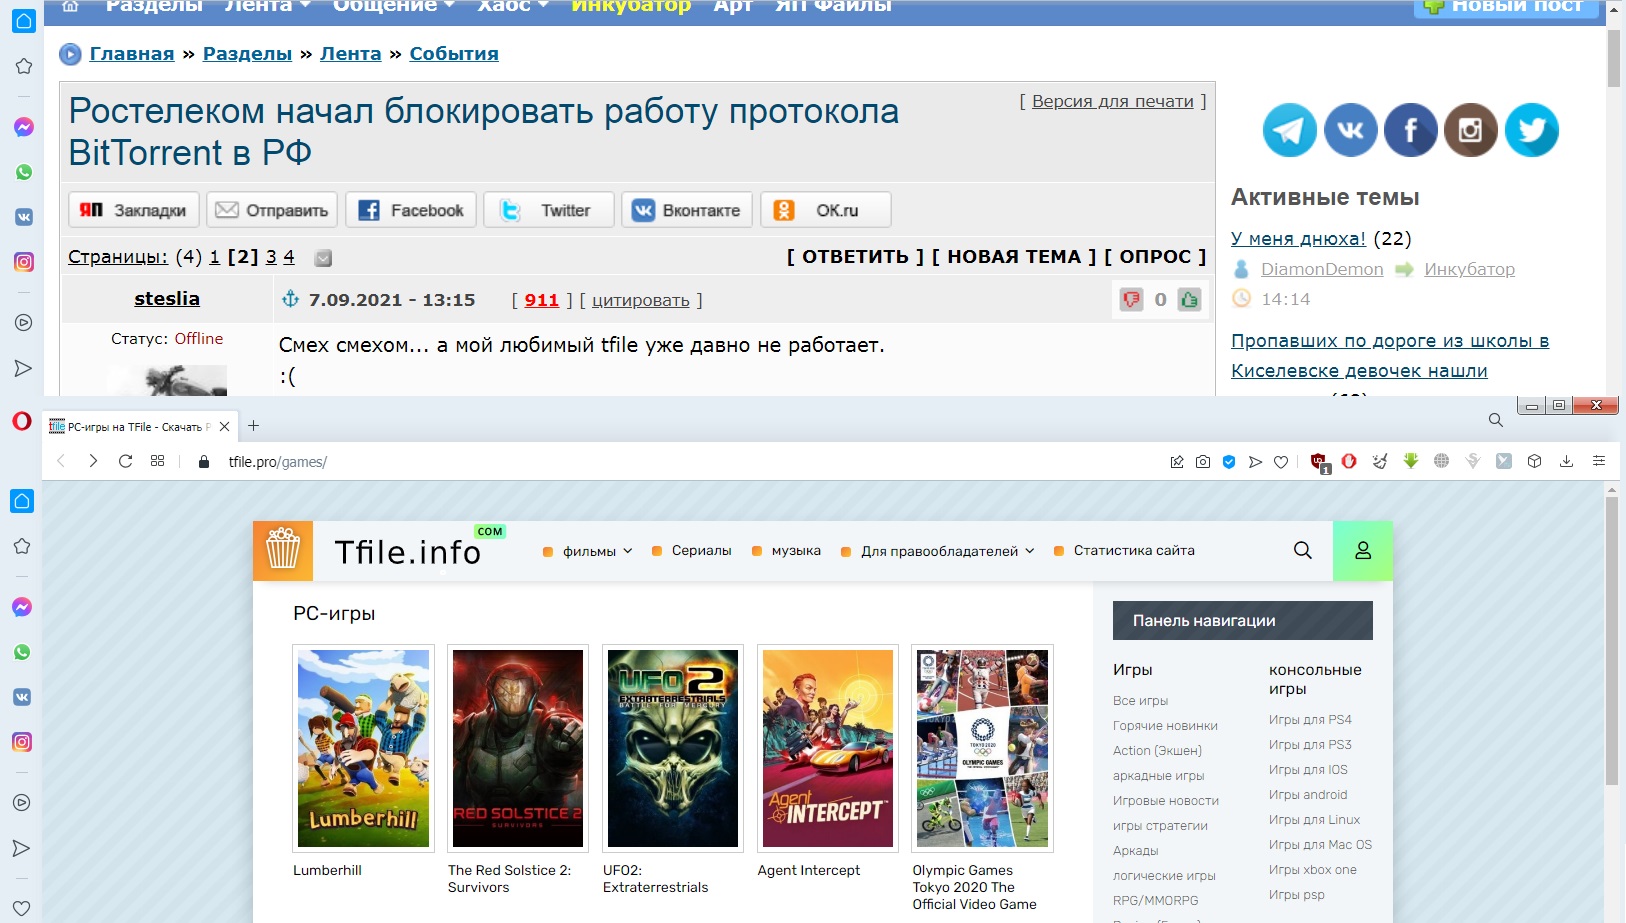Open the Extensions cube icon
The width and height of the screenshot is (1626, 923).
tap(1535, 461)
